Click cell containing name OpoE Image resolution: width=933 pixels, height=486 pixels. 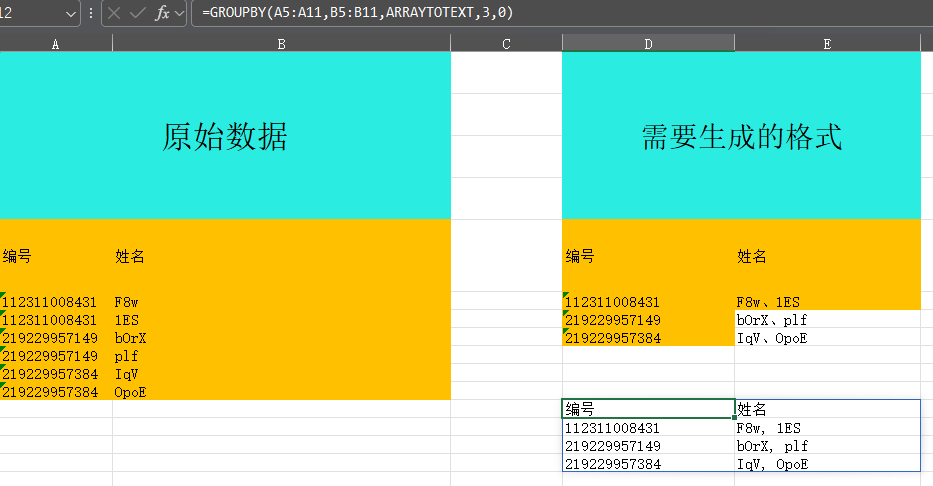[281, 392]
